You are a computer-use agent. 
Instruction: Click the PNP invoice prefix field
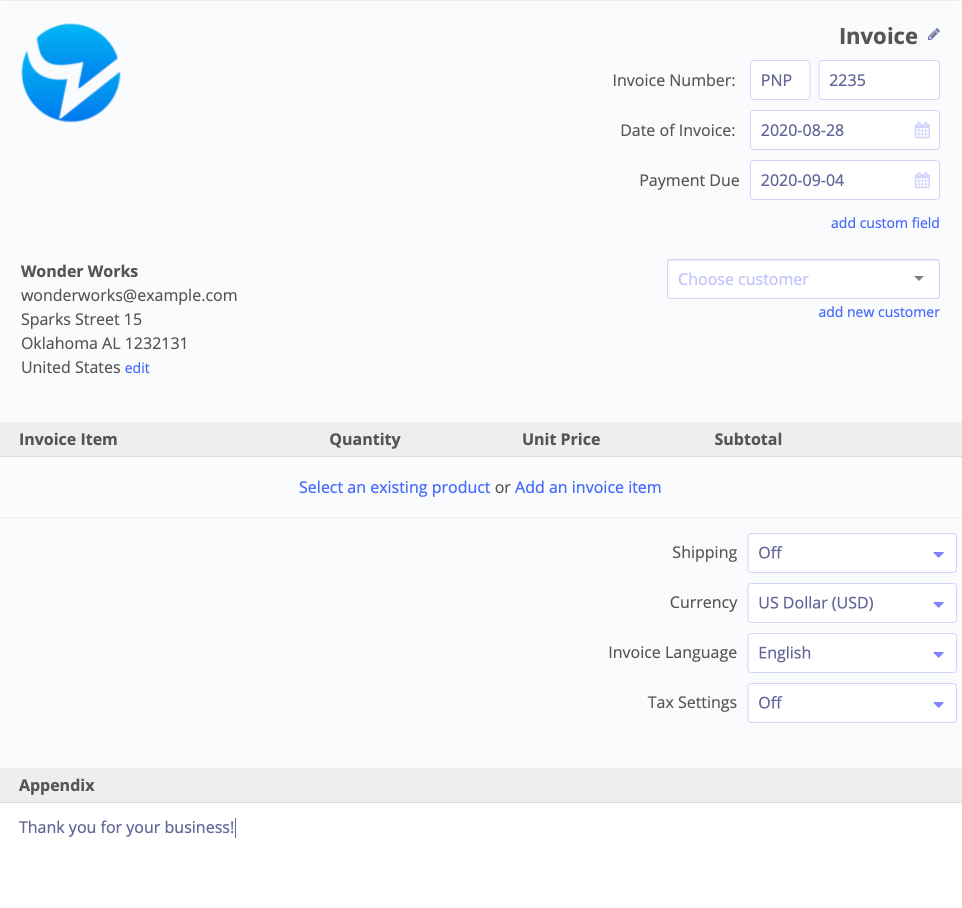780,79
